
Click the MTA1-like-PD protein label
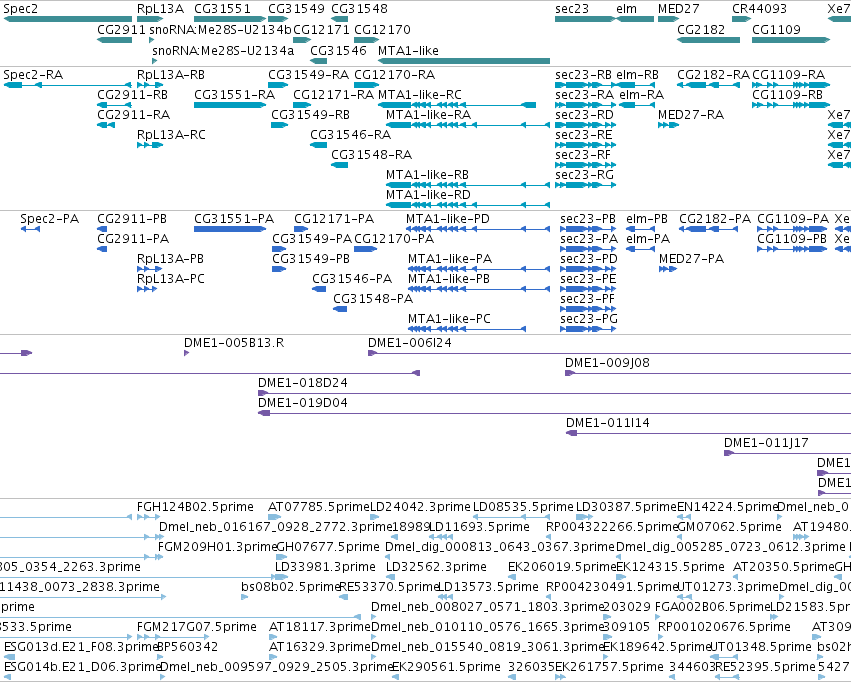[448, 219]
